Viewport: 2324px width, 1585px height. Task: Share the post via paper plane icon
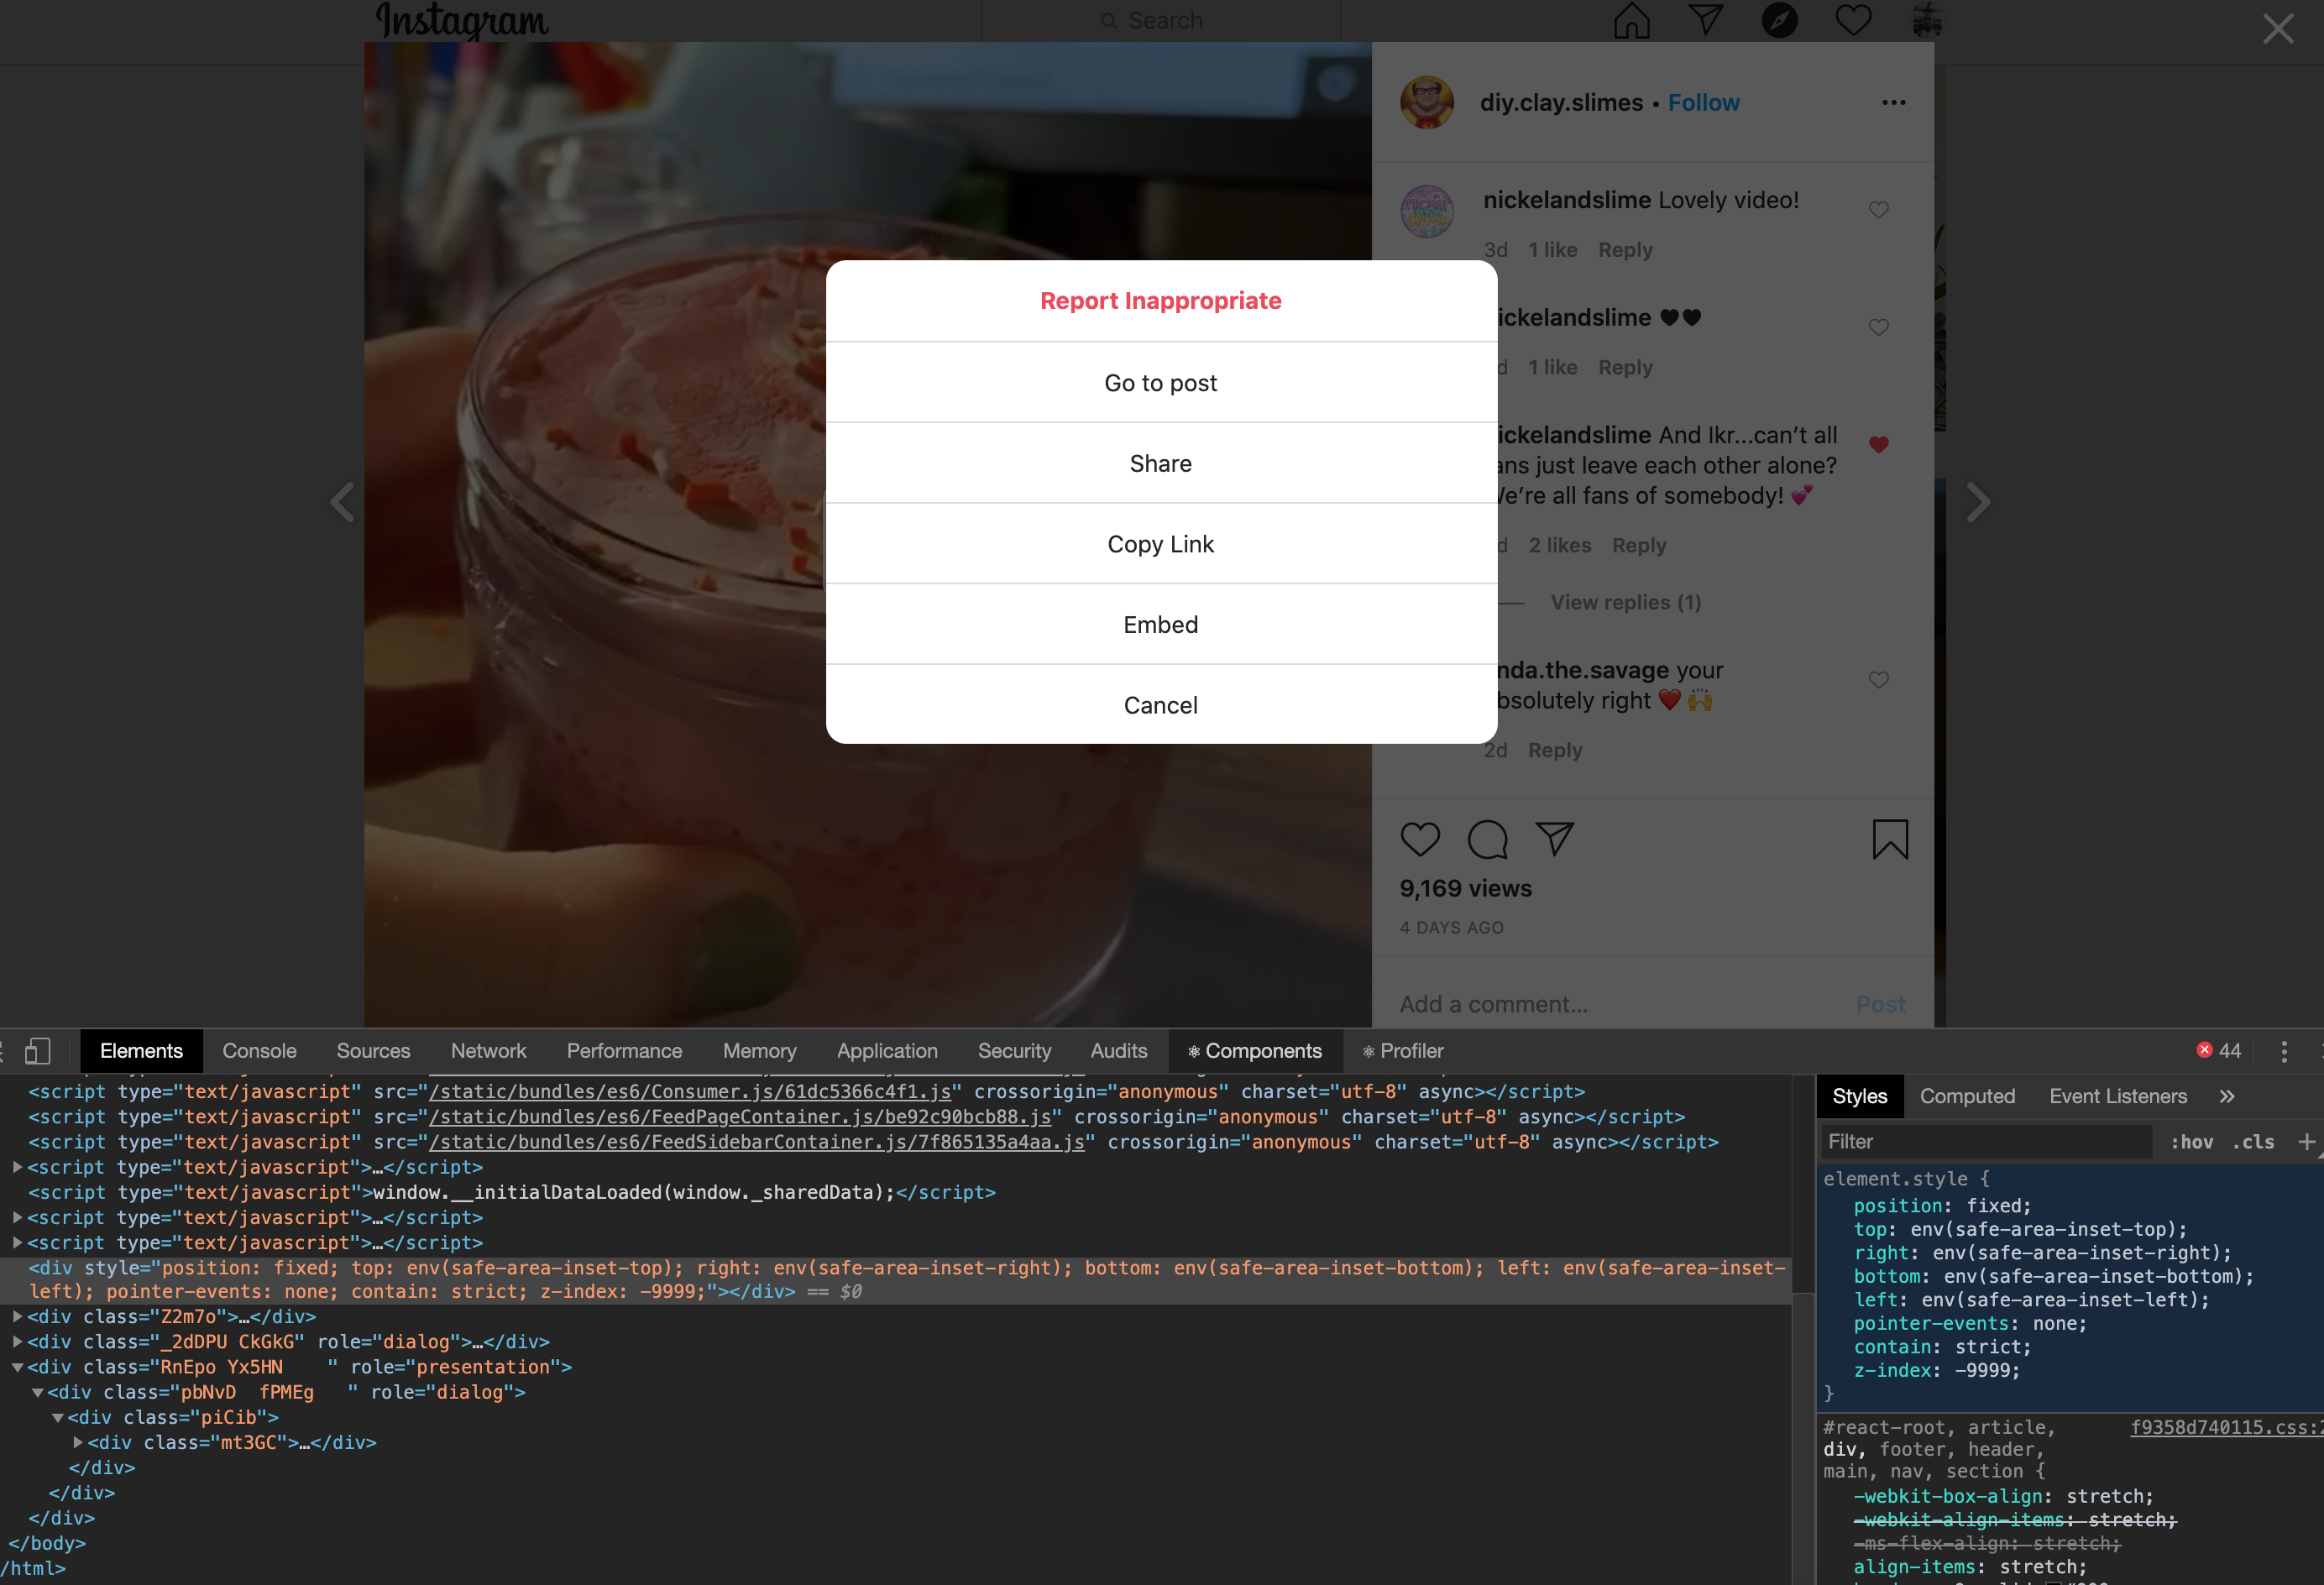1556,839
